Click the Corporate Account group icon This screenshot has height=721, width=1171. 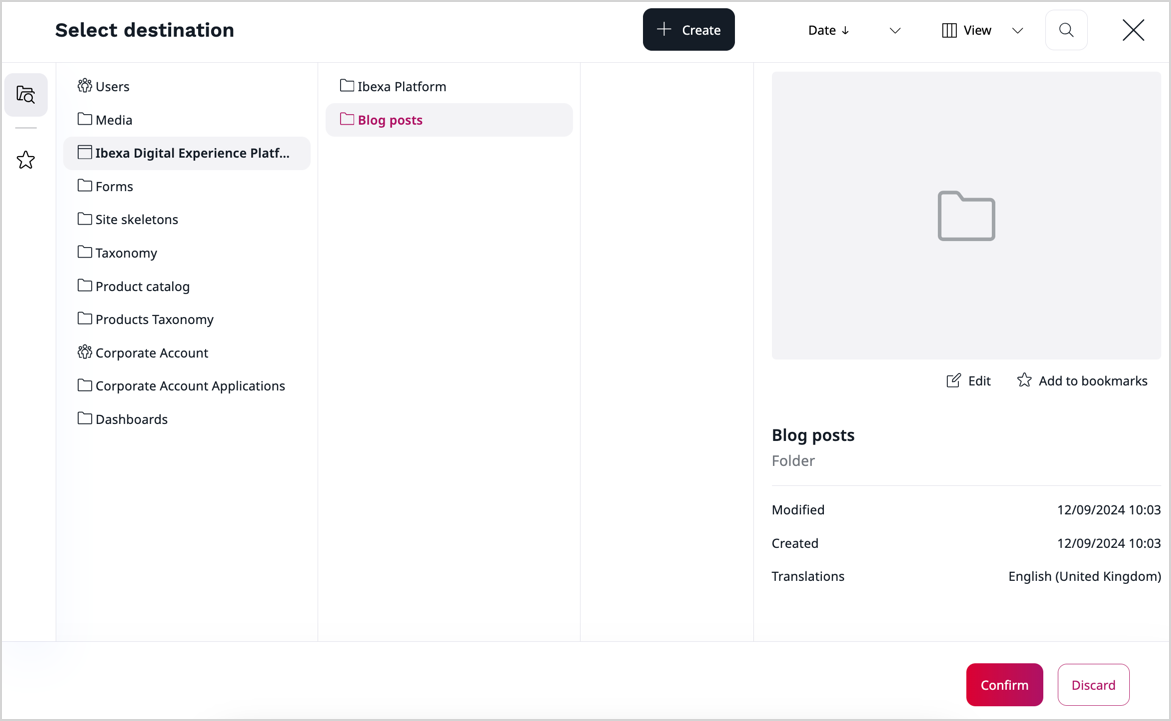click(x=85, y=352)
